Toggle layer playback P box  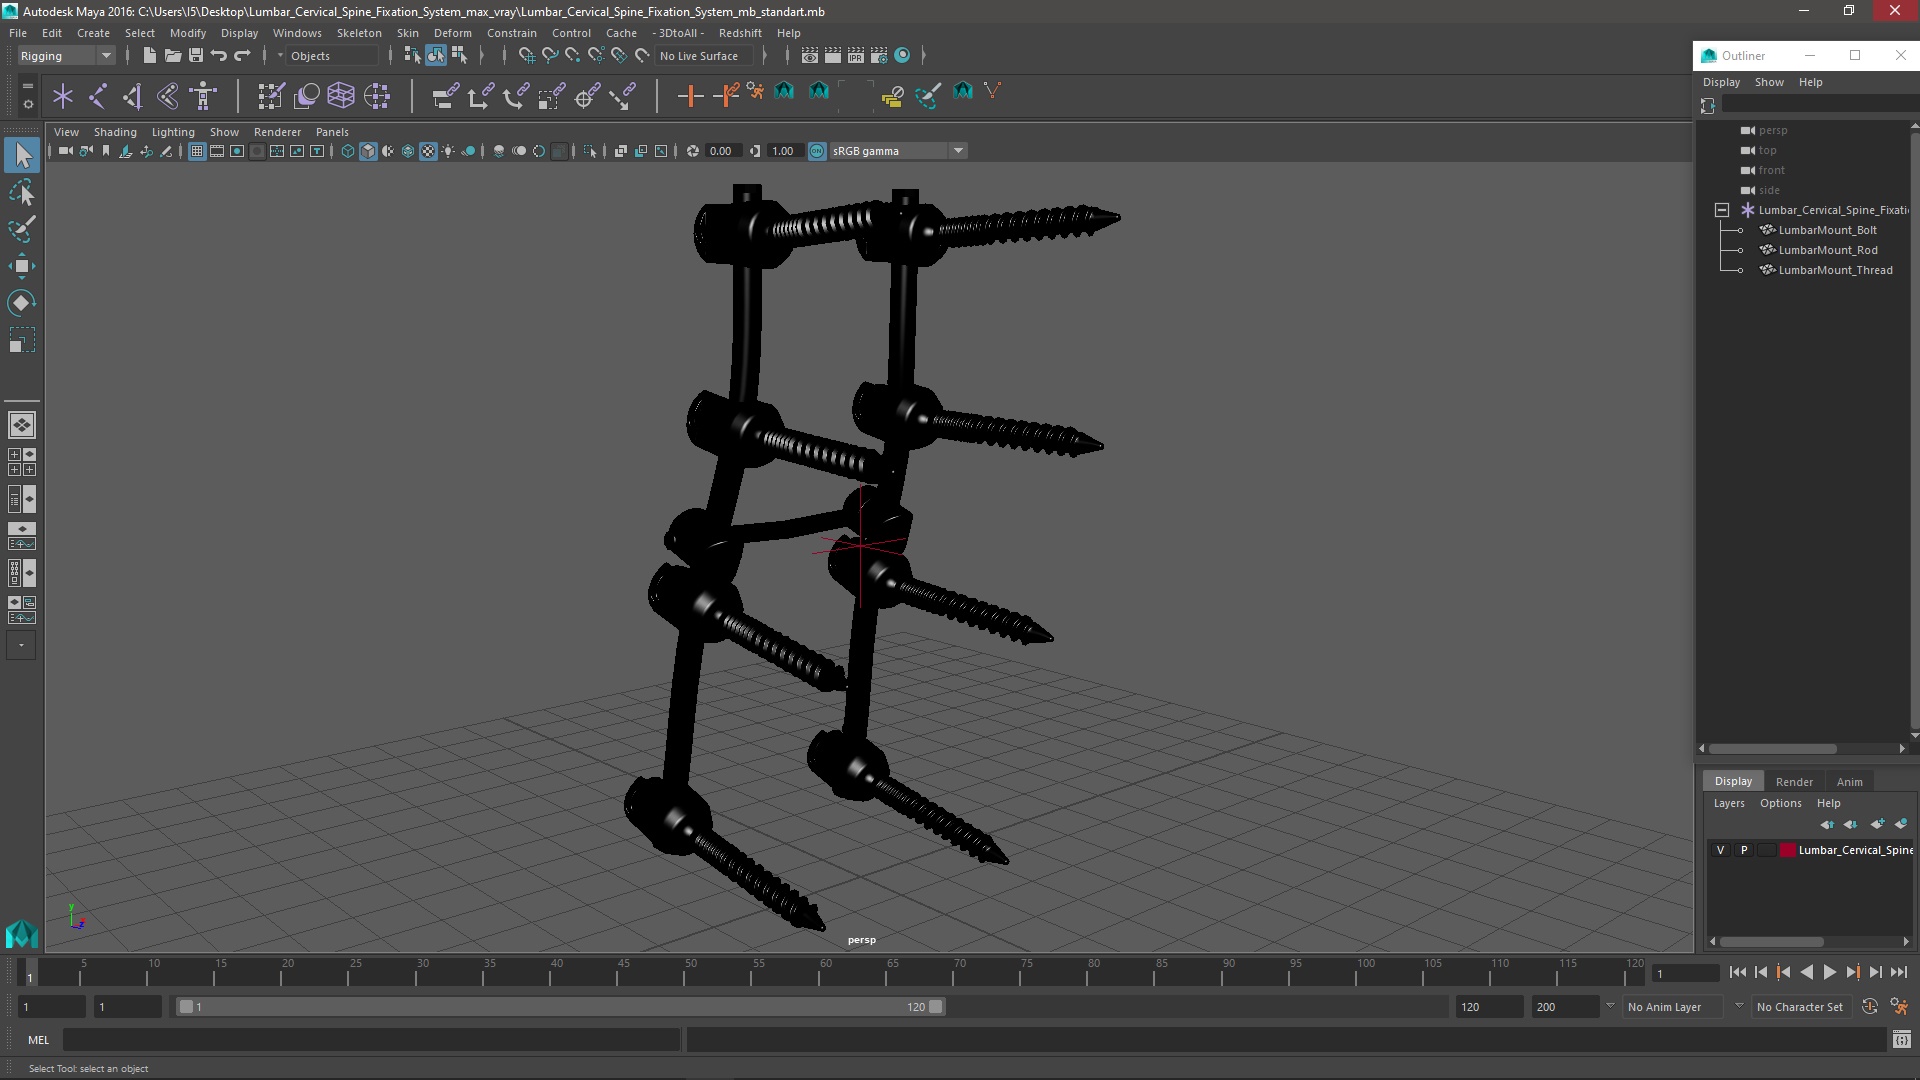pos(1744,850)
